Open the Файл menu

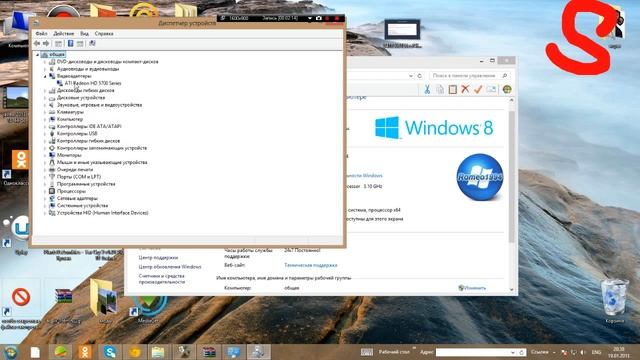pos(41,33)
